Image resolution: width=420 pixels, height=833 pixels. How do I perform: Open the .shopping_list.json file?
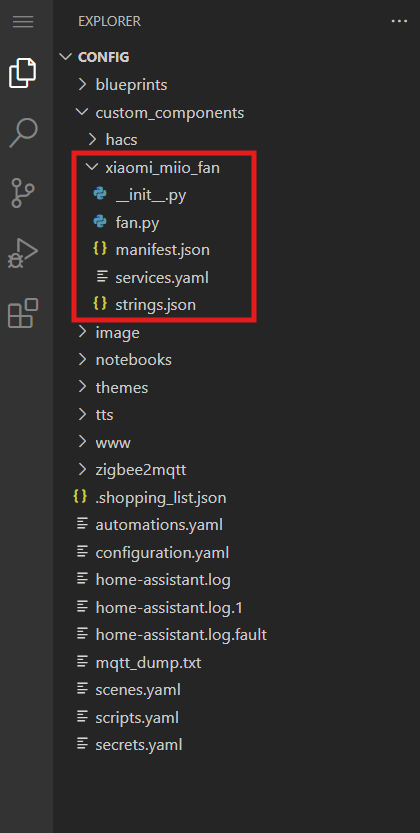click(161, 498)
